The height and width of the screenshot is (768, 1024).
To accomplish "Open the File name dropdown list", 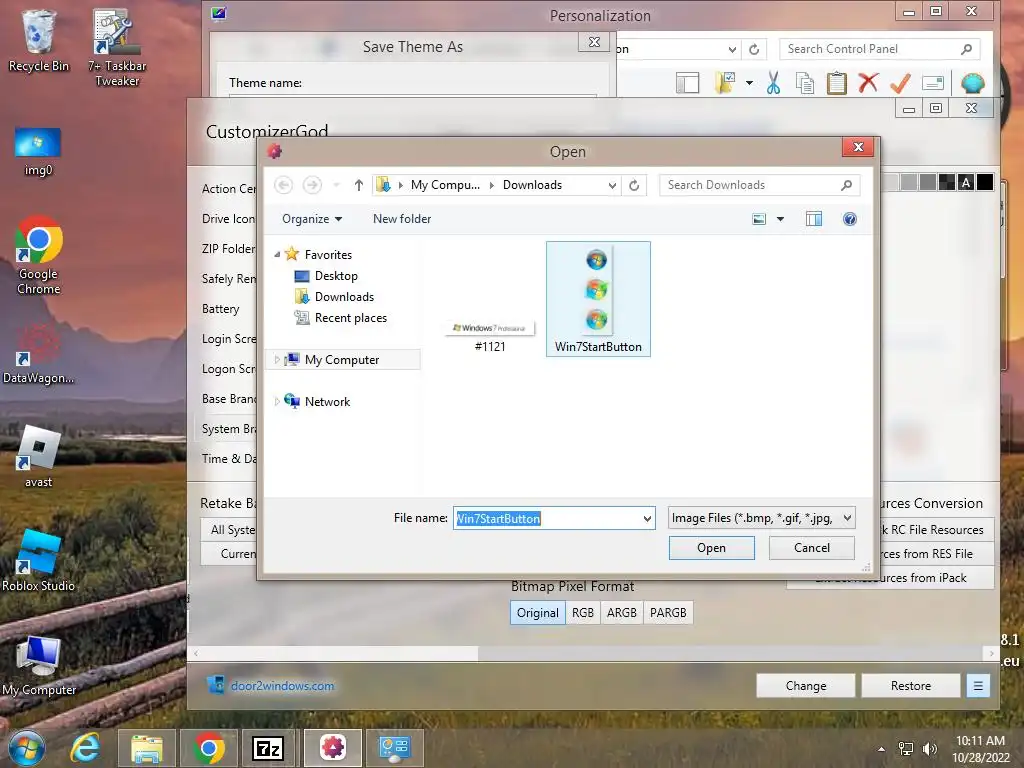I will pos(647,519).
